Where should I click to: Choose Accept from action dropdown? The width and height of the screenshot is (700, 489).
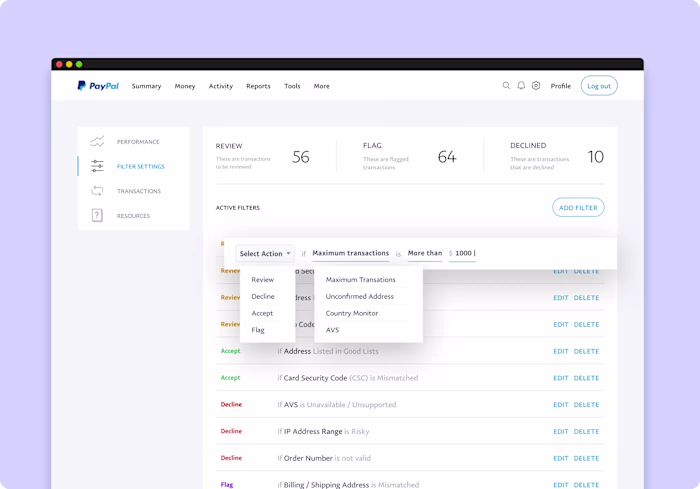262,313
